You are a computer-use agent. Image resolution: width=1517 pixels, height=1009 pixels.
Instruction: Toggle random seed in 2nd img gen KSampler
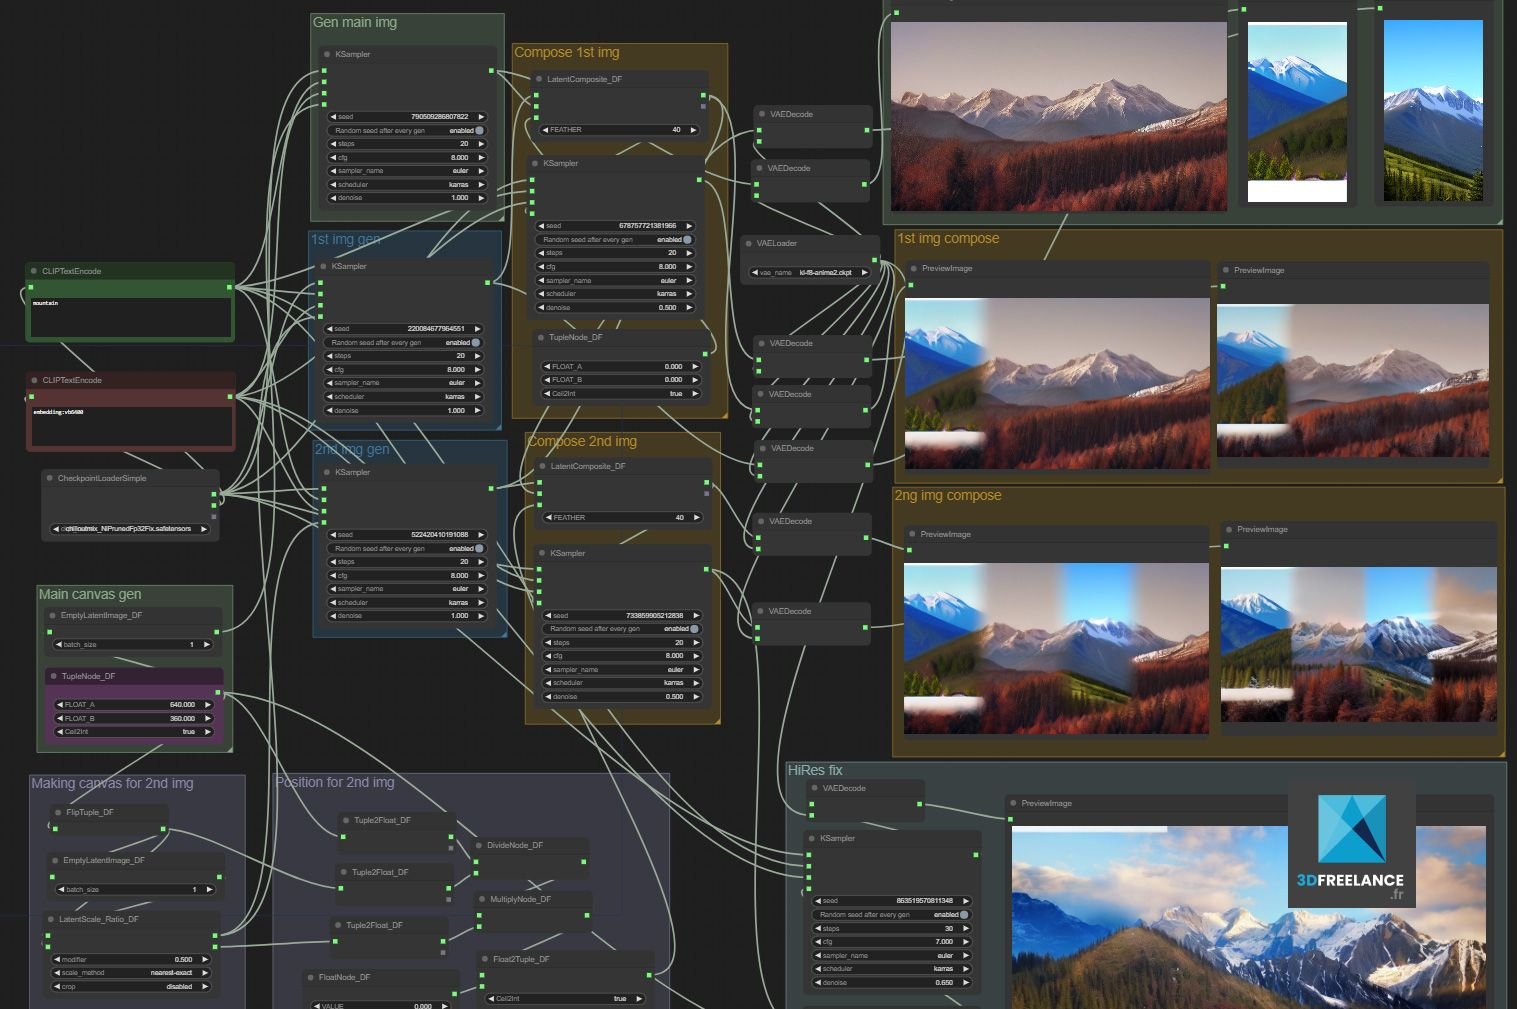479,548
